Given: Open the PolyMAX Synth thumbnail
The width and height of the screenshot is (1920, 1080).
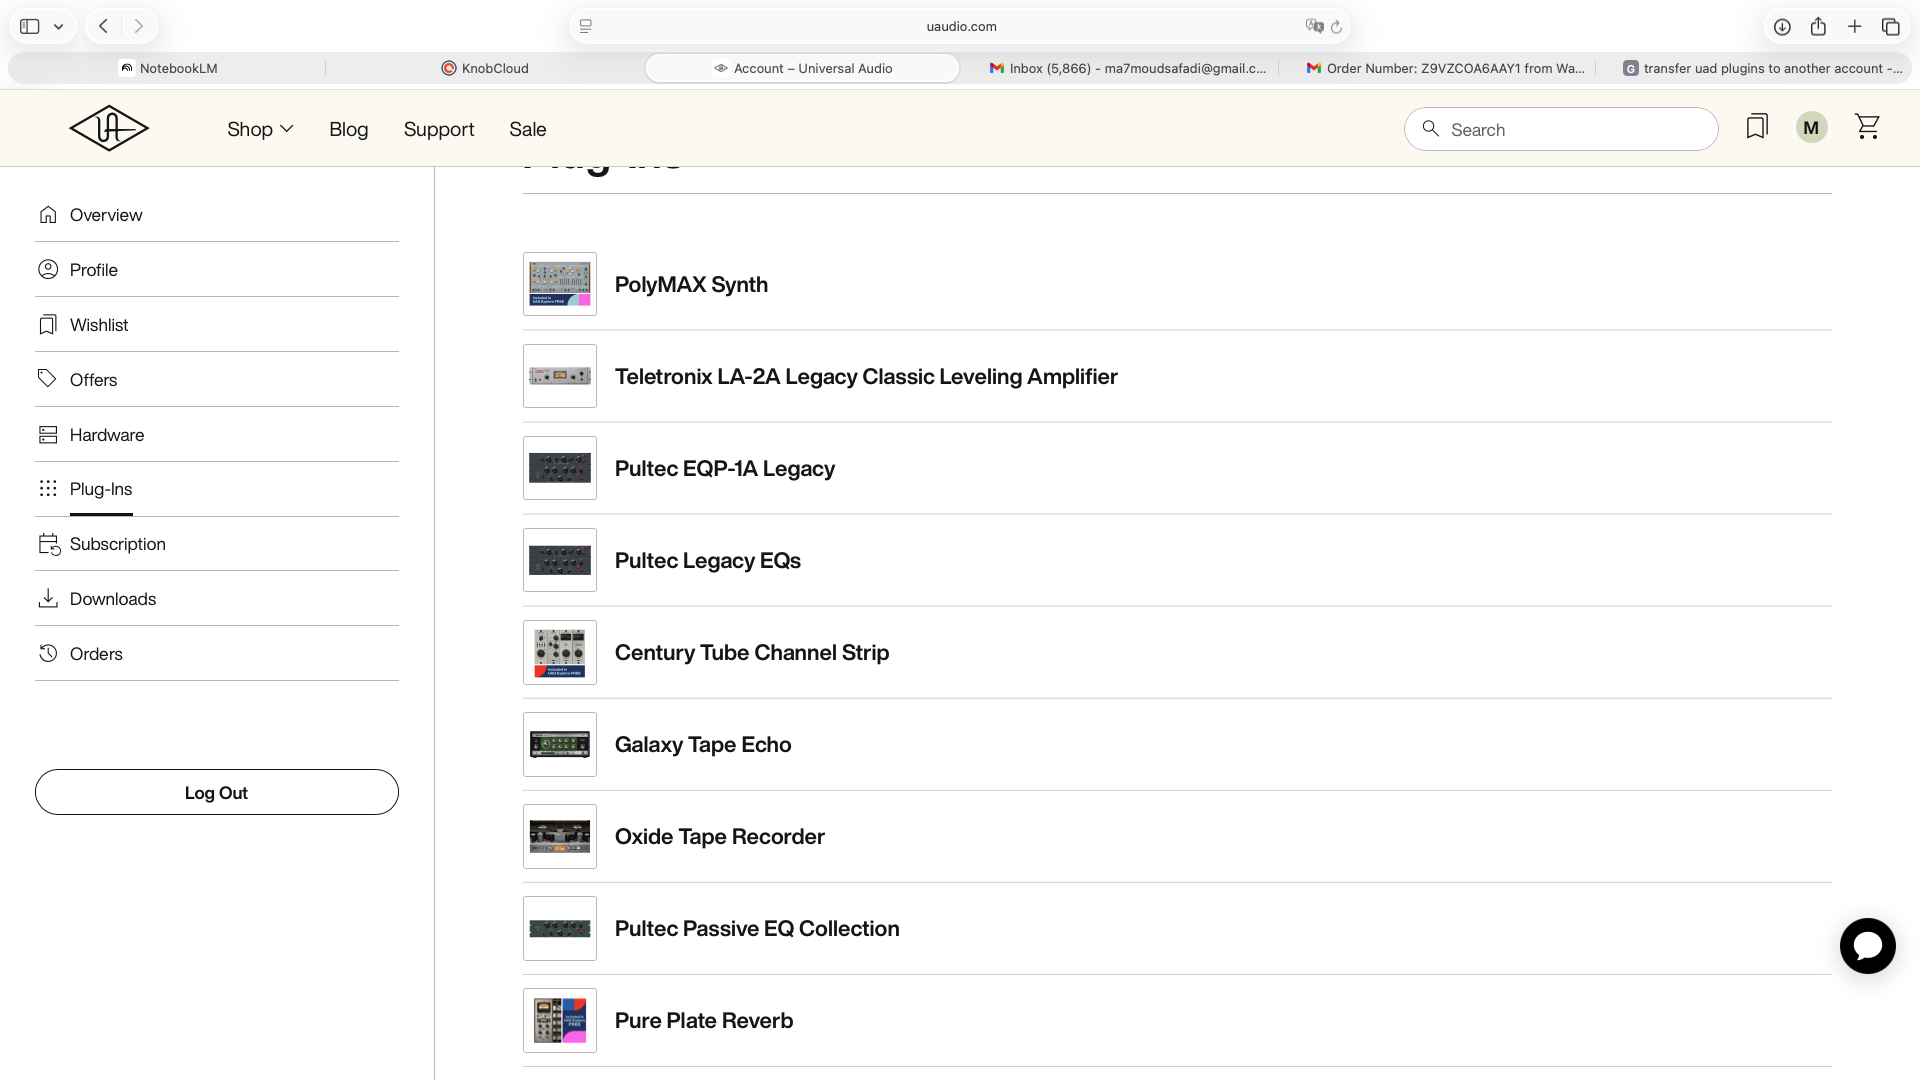Looking at the screenshot, I should [x=560, y=284].
